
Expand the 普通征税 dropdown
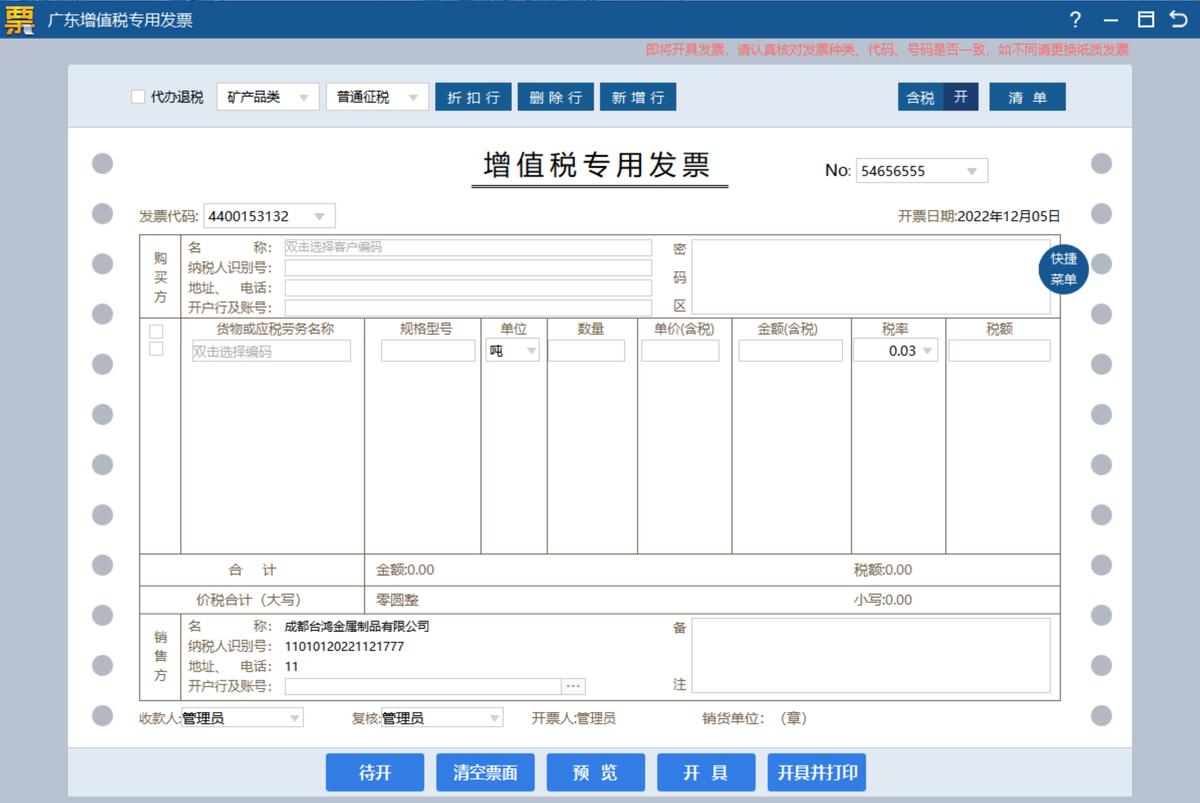[377, 96]
